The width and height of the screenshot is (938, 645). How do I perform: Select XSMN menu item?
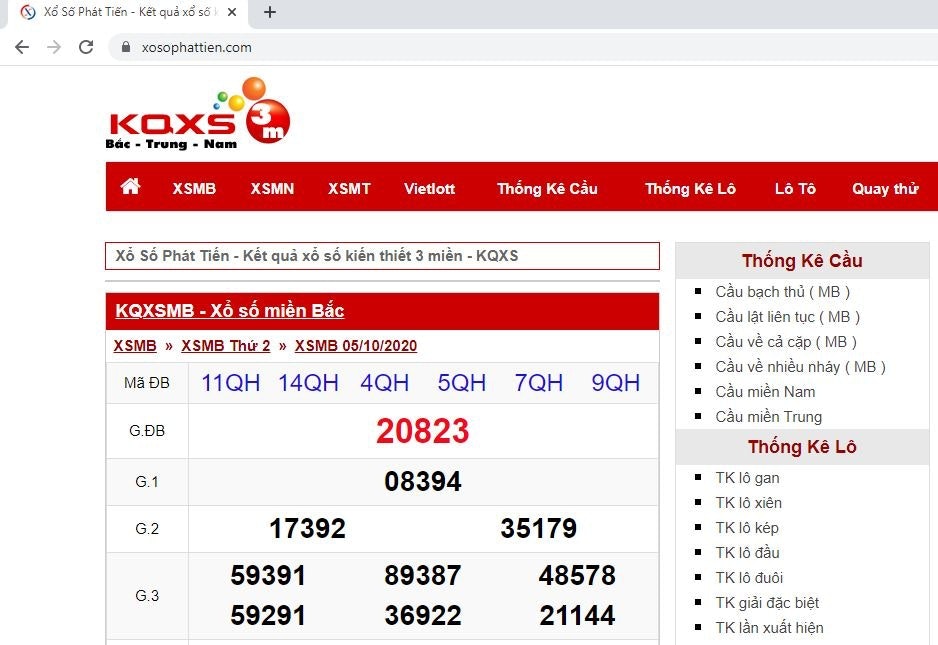[x=272, y=188]
